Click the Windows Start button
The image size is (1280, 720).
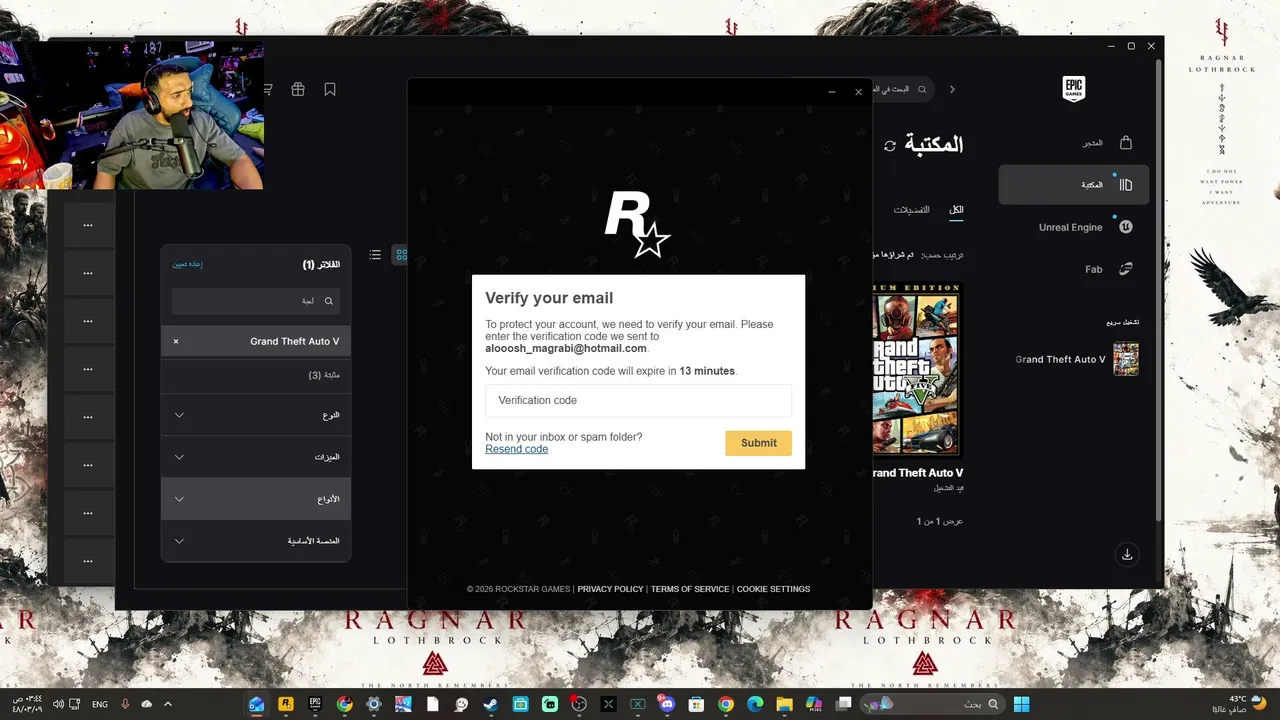1022,704
